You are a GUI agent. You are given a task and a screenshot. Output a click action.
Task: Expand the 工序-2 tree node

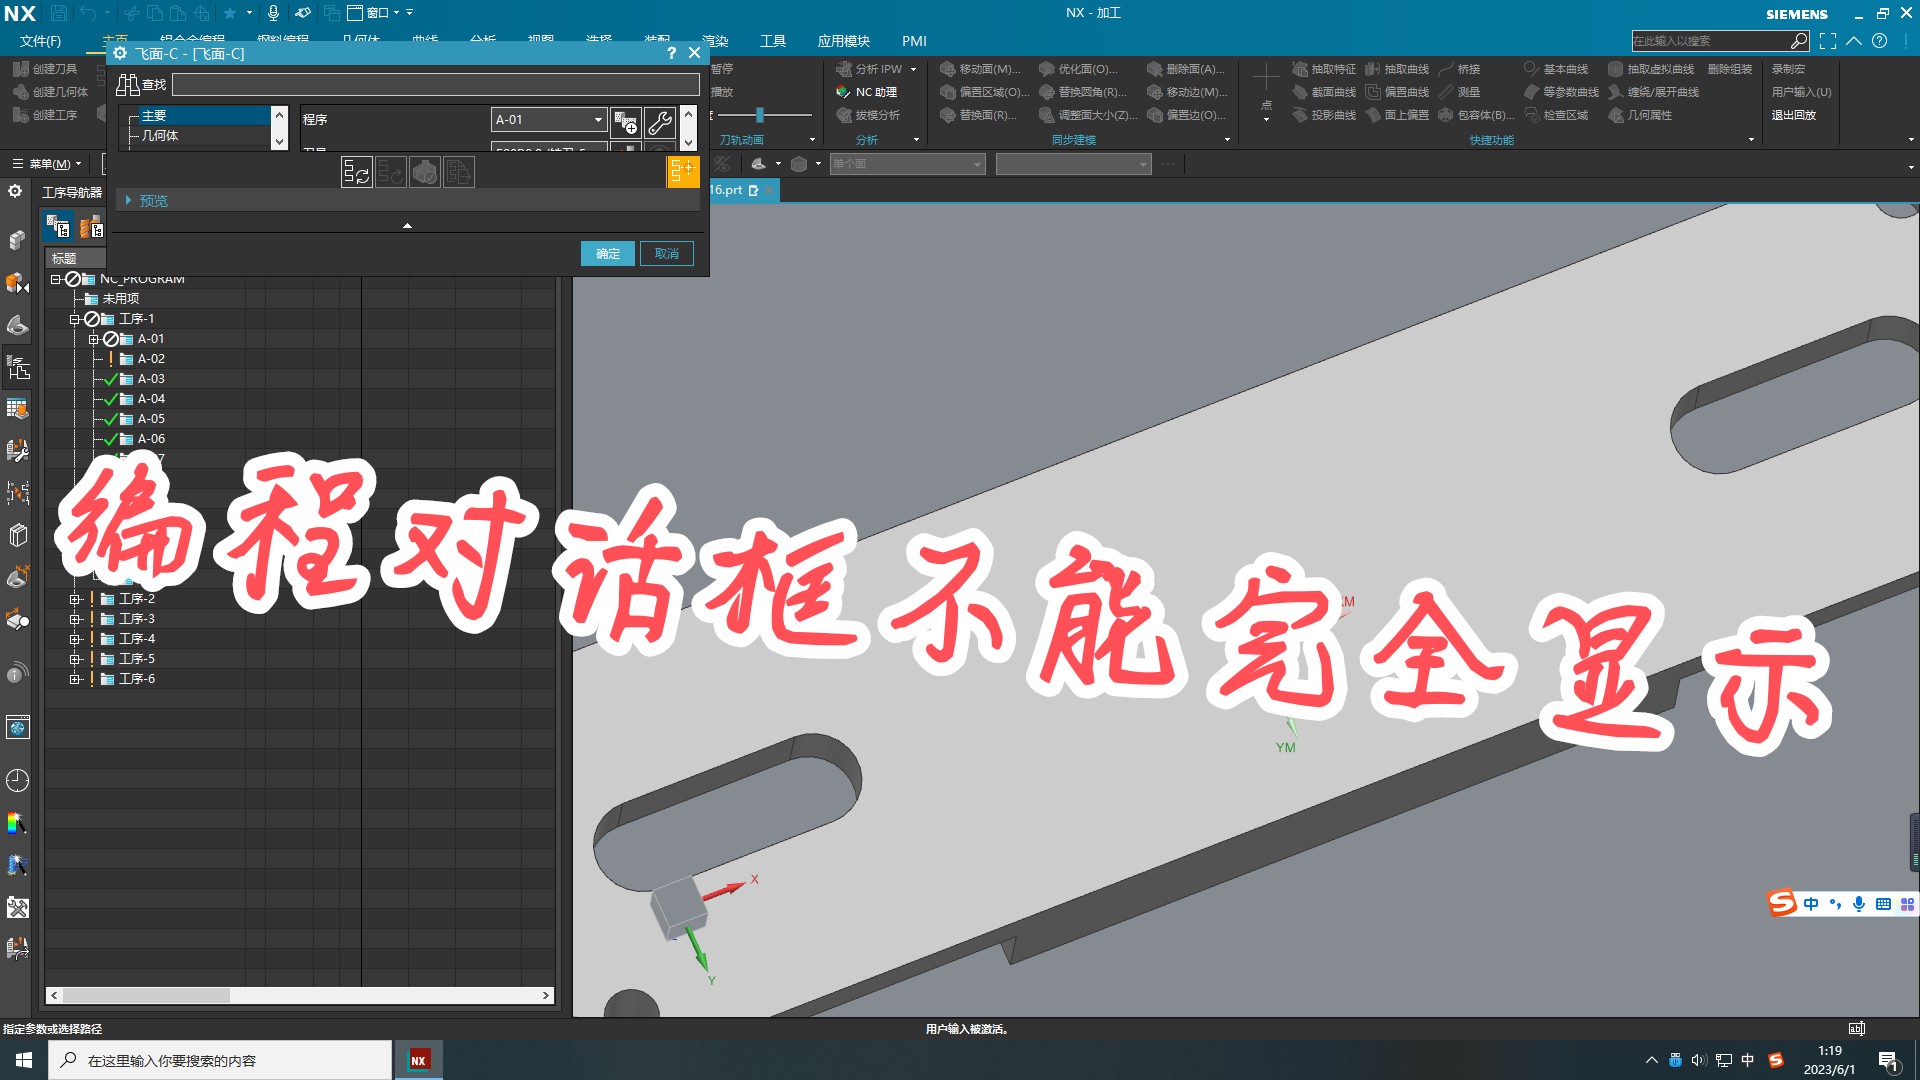click(x=75, y=599)
